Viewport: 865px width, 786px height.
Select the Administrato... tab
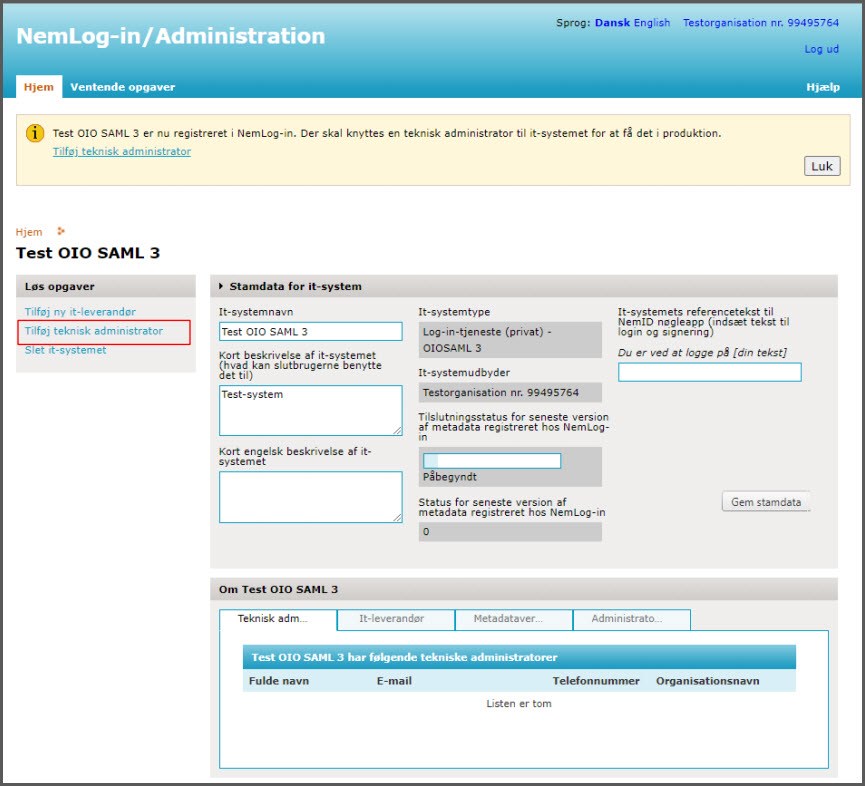[632, 619]
